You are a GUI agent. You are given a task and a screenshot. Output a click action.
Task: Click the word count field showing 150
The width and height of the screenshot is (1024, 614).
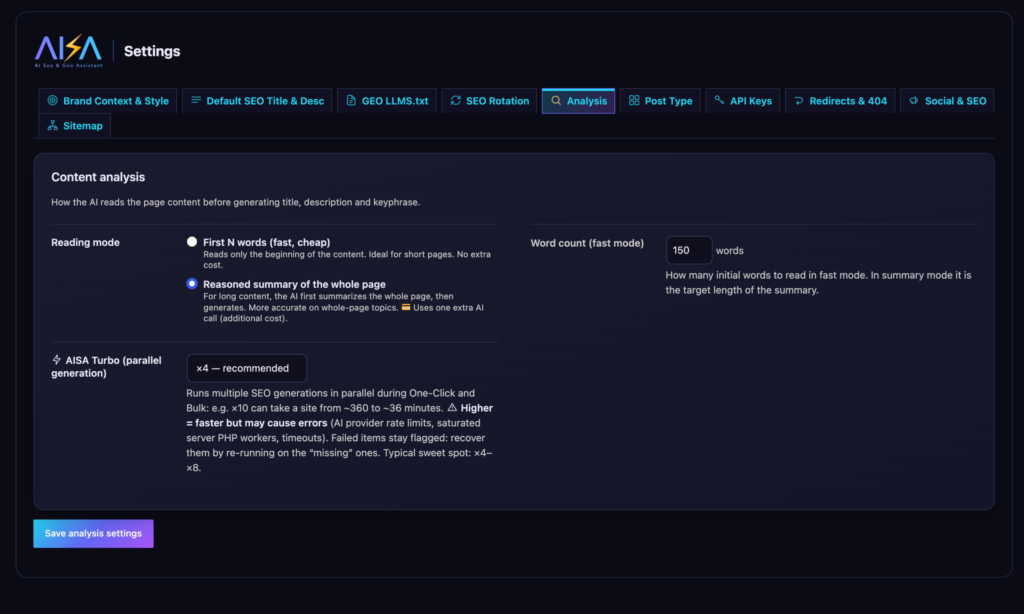point(688,250)
